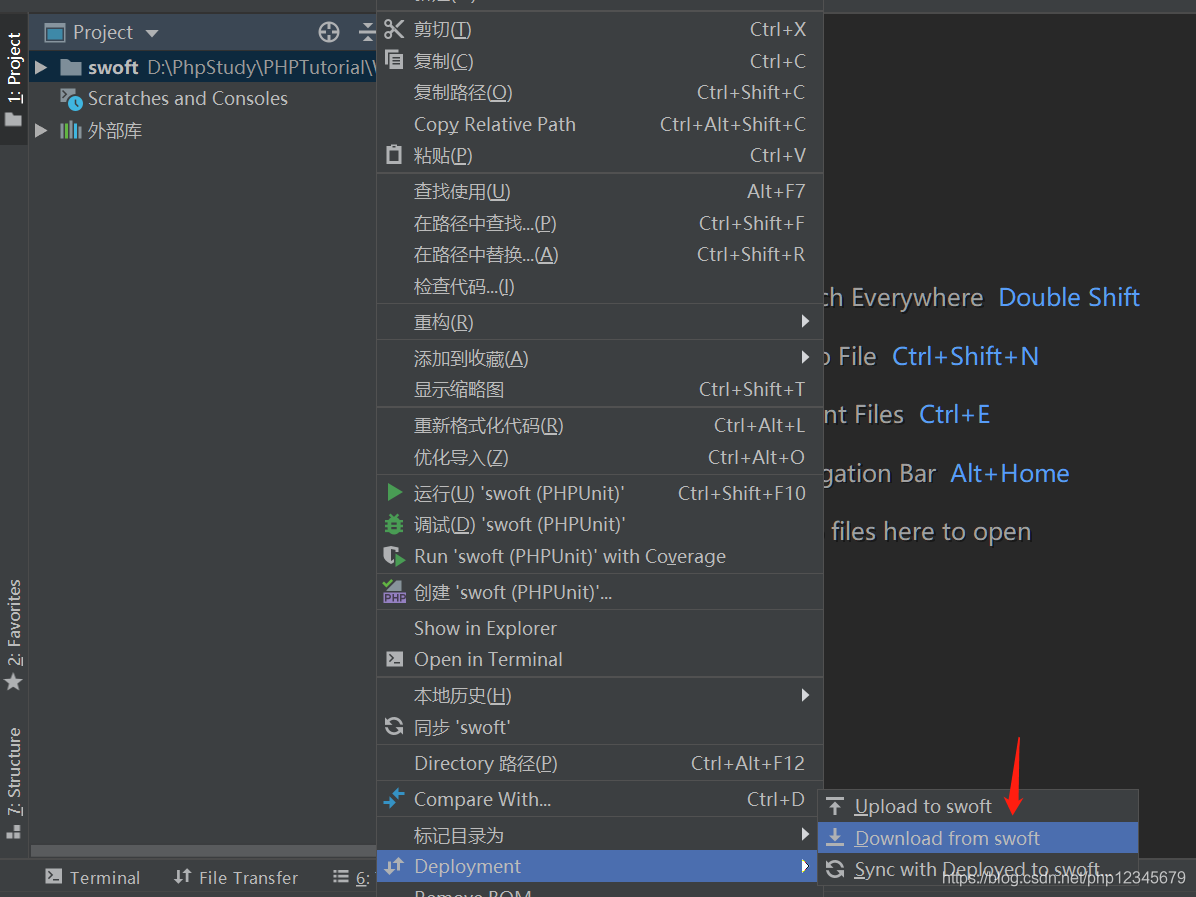Open the 标记目录为 submenu arrow
Image resolution: width=1196 pixels, height=897 pixels.
805,834
